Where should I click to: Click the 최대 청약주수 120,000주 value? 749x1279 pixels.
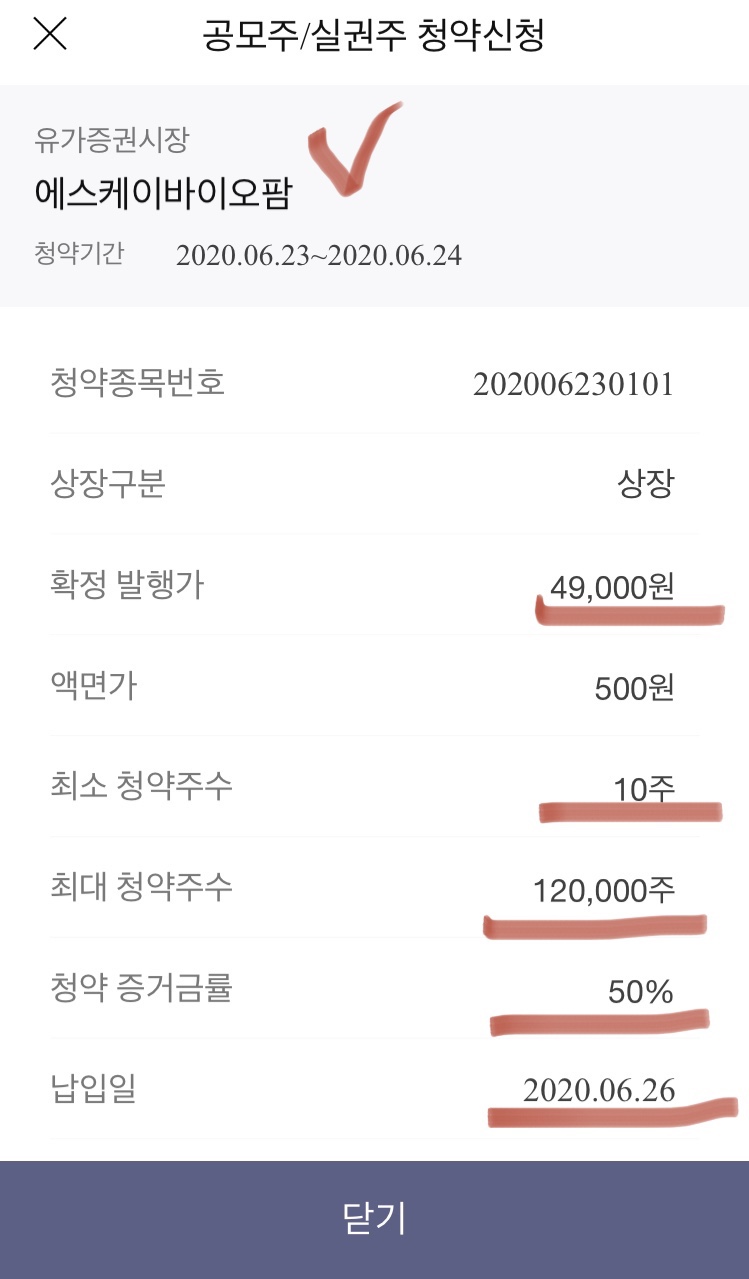[604, 890]
